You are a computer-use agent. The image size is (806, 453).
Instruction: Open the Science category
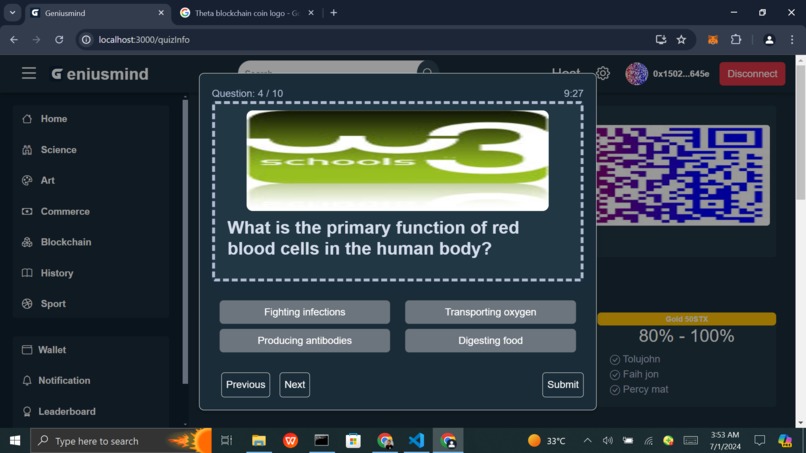tap(59, 150)
